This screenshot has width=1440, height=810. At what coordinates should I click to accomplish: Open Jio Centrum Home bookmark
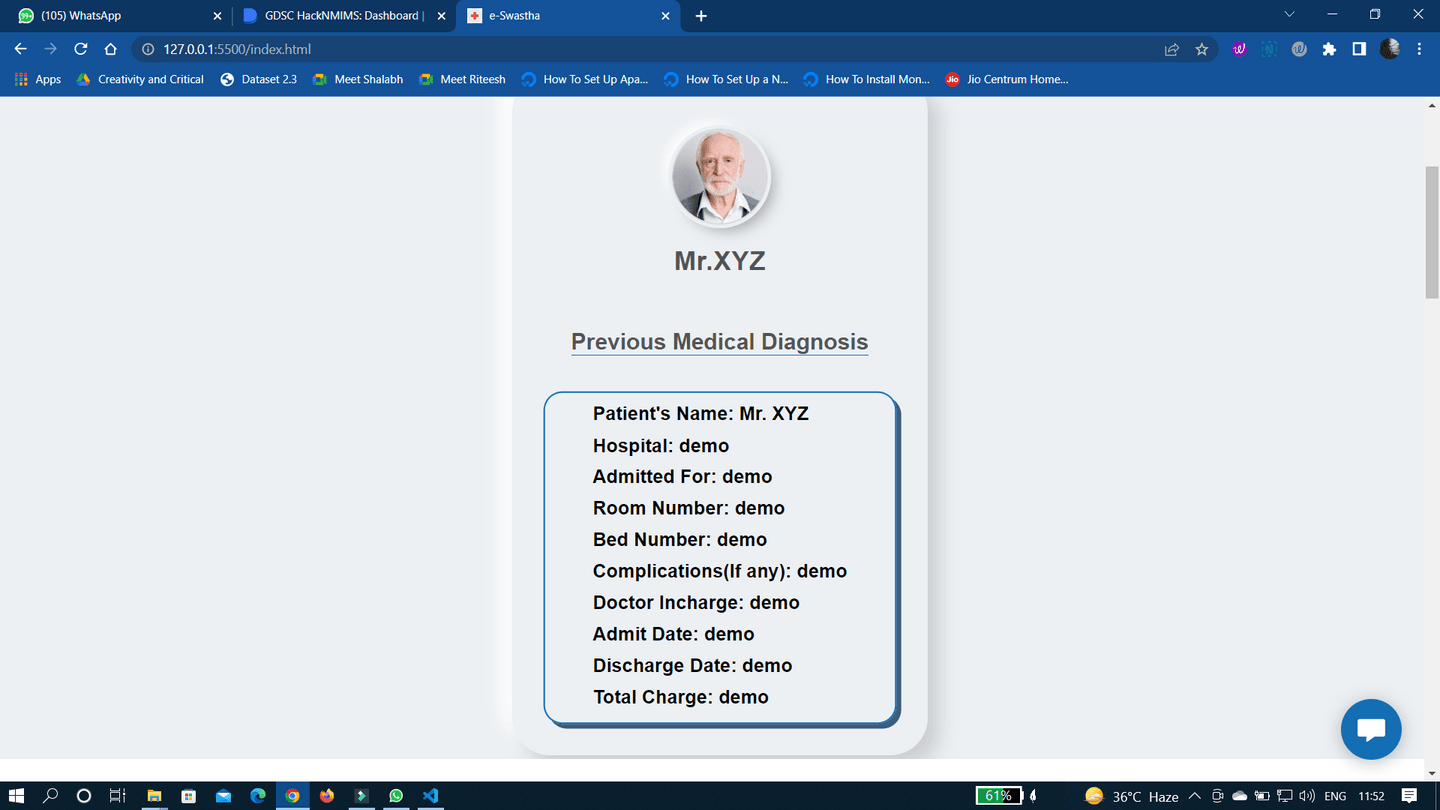point(1006,79)
